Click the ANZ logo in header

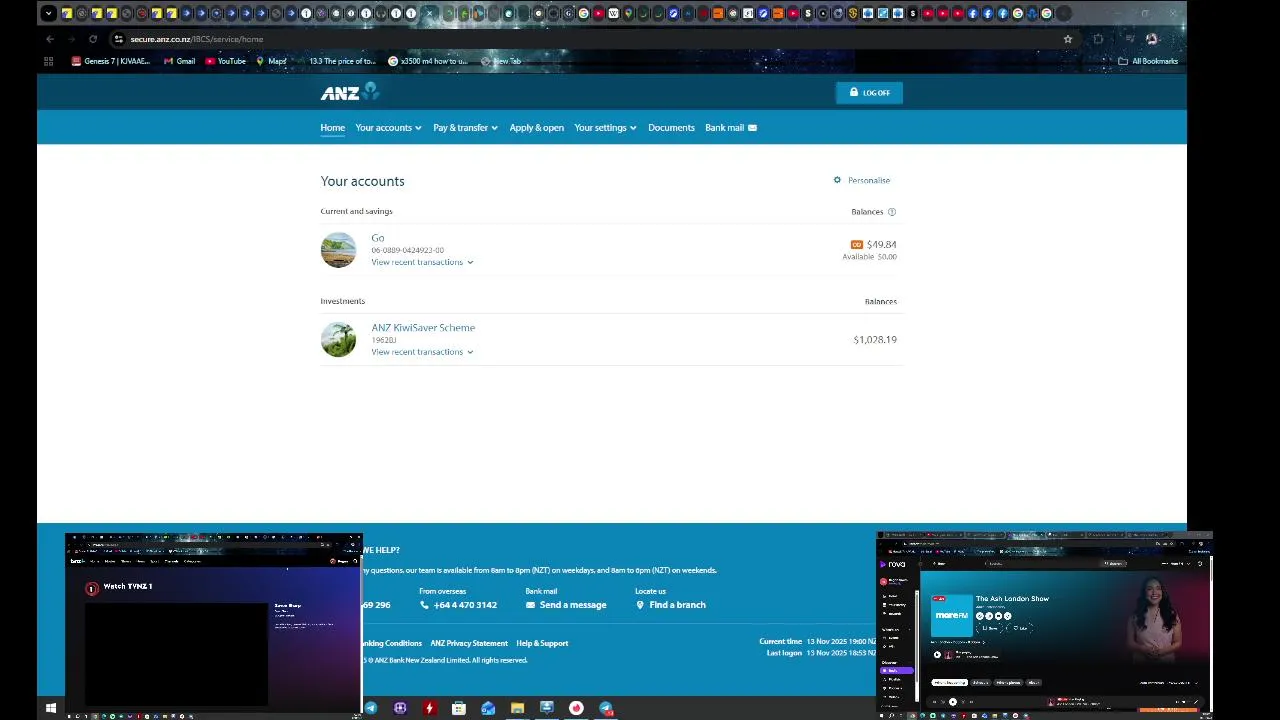[349, 92]
